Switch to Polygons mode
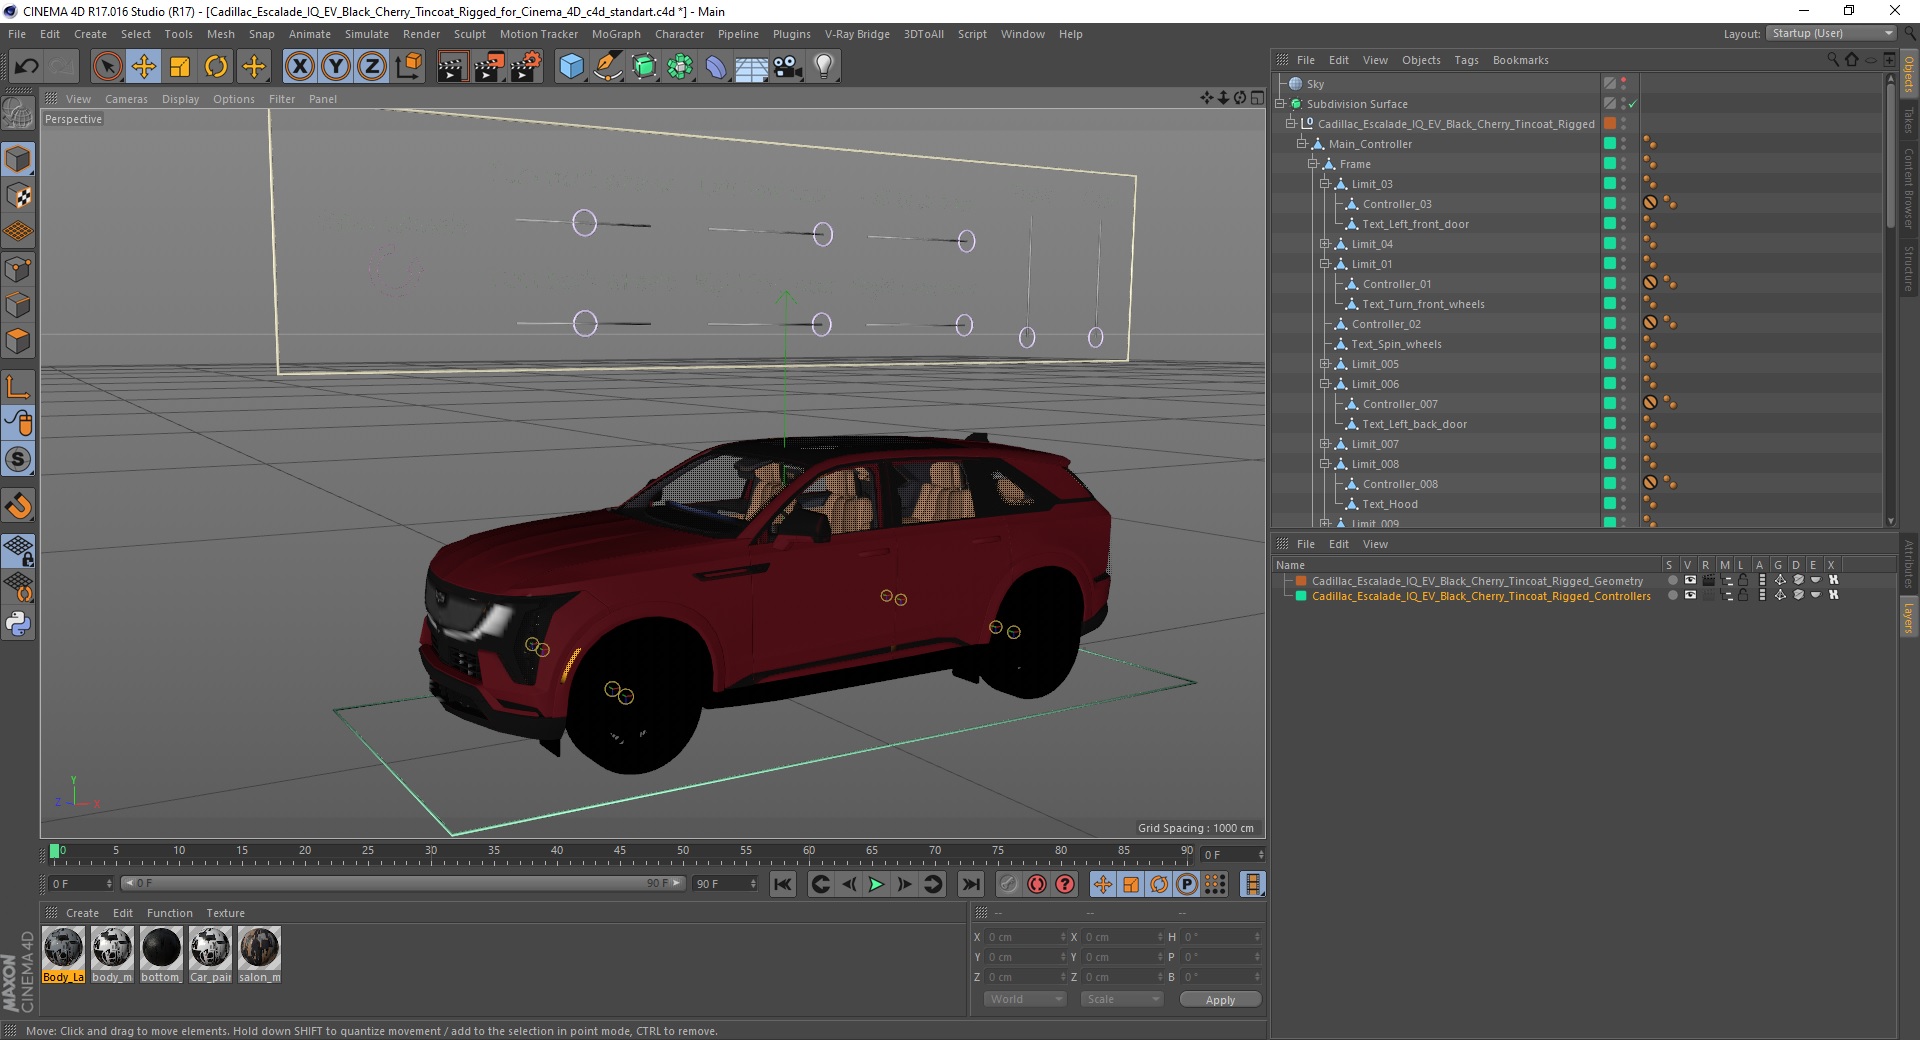This screenshot has width=1920, height=1040. pyautogui.click(x=19, y=340)
